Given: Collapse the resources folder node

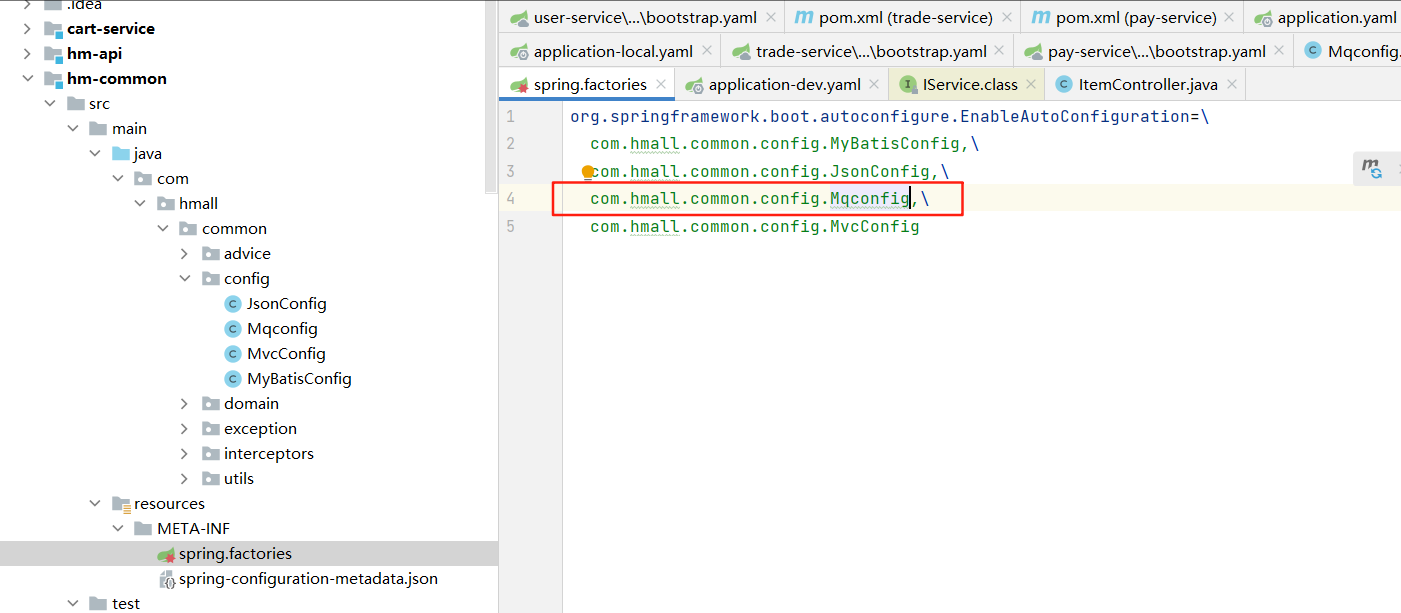Looking at the screenshot, I should pos(95,504).
